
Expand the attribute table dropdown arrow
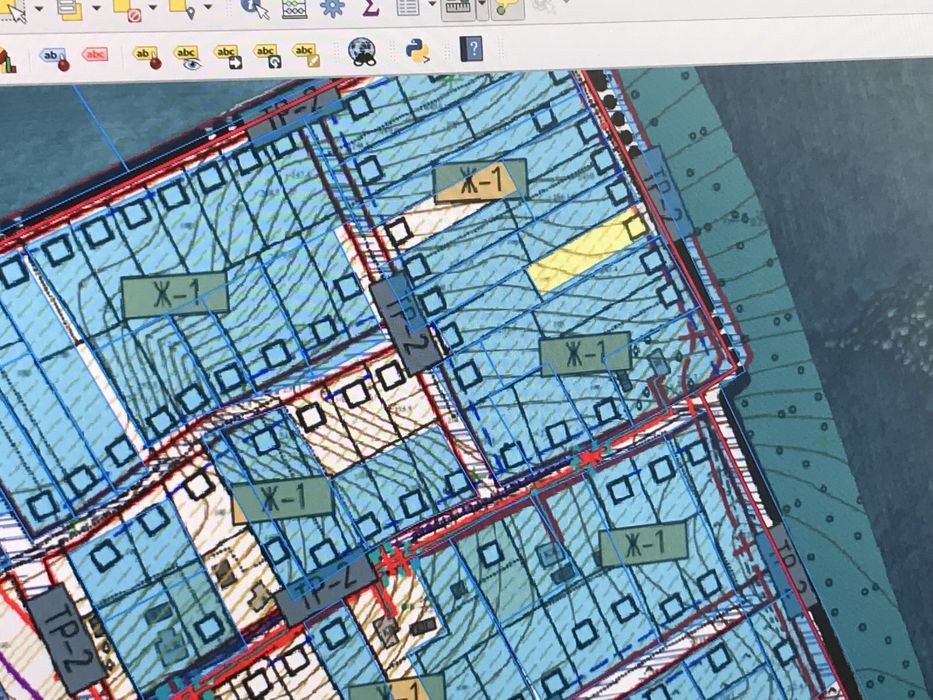click(x=431, y=5)
